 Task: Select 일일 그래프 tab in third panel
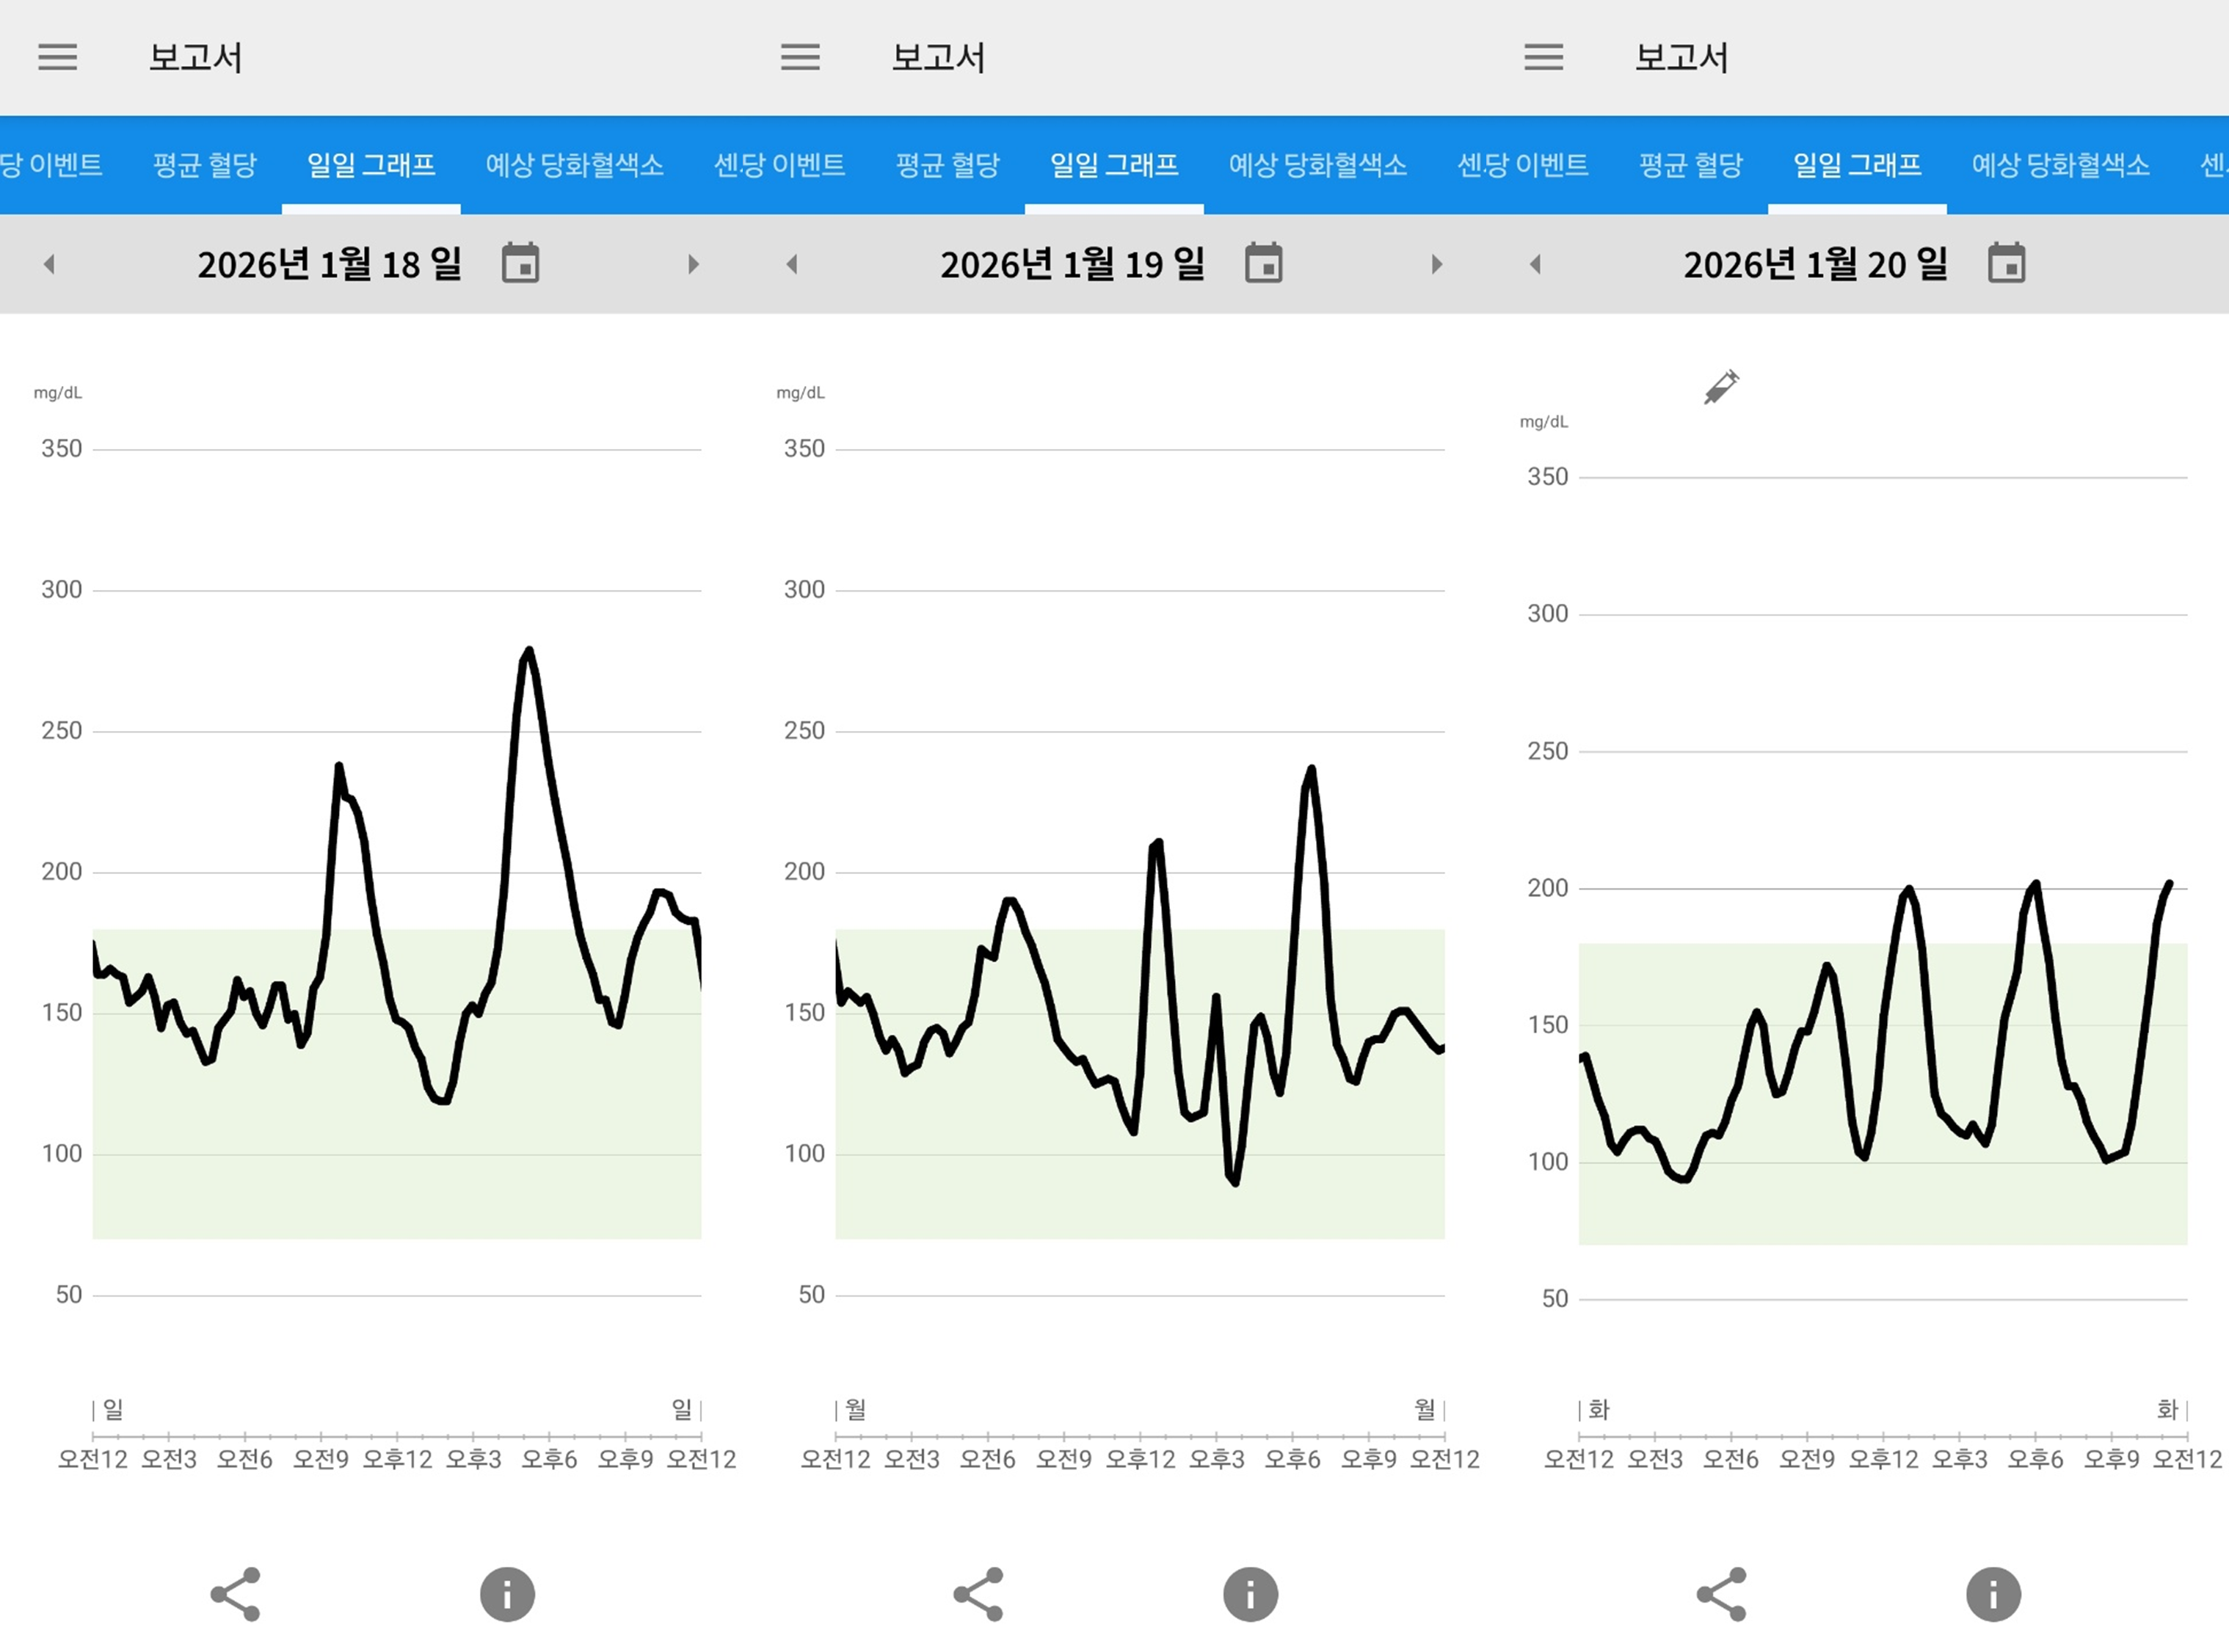click(x=1857, y=165)
